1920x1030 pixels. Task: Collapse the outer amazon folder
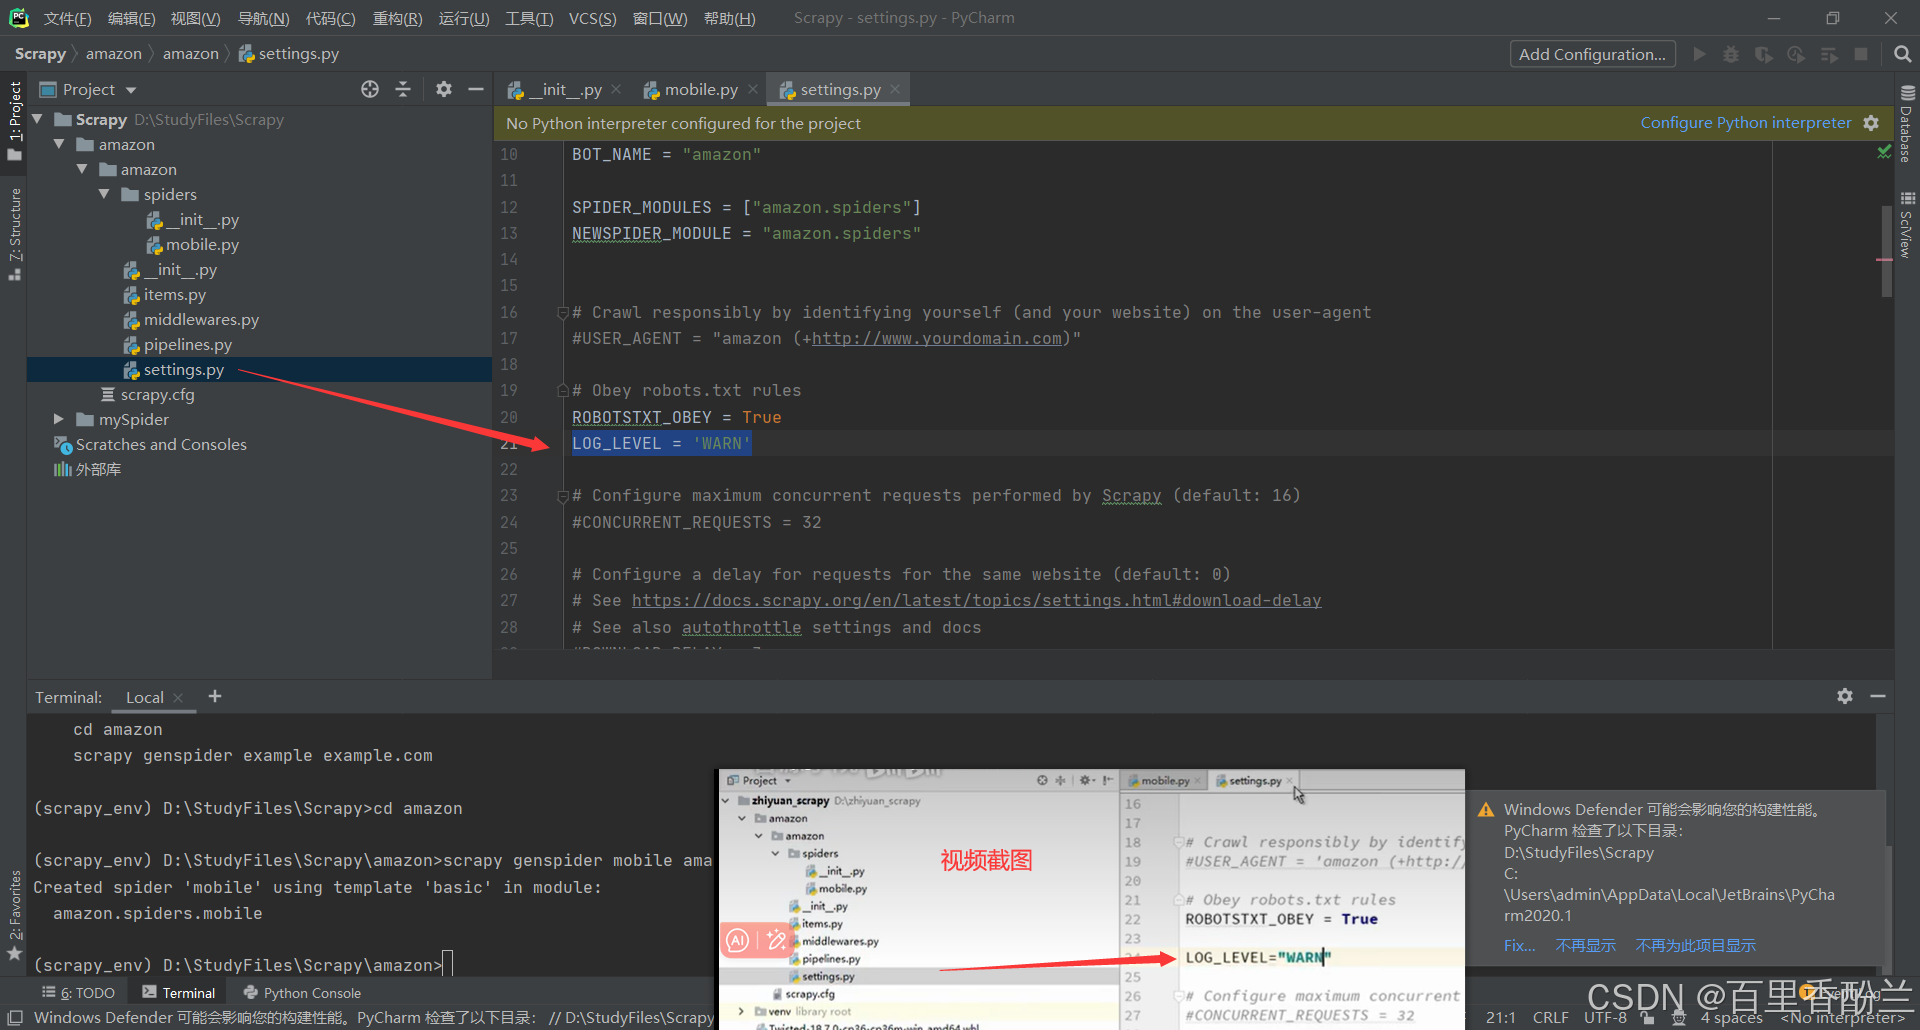point(59,144)
